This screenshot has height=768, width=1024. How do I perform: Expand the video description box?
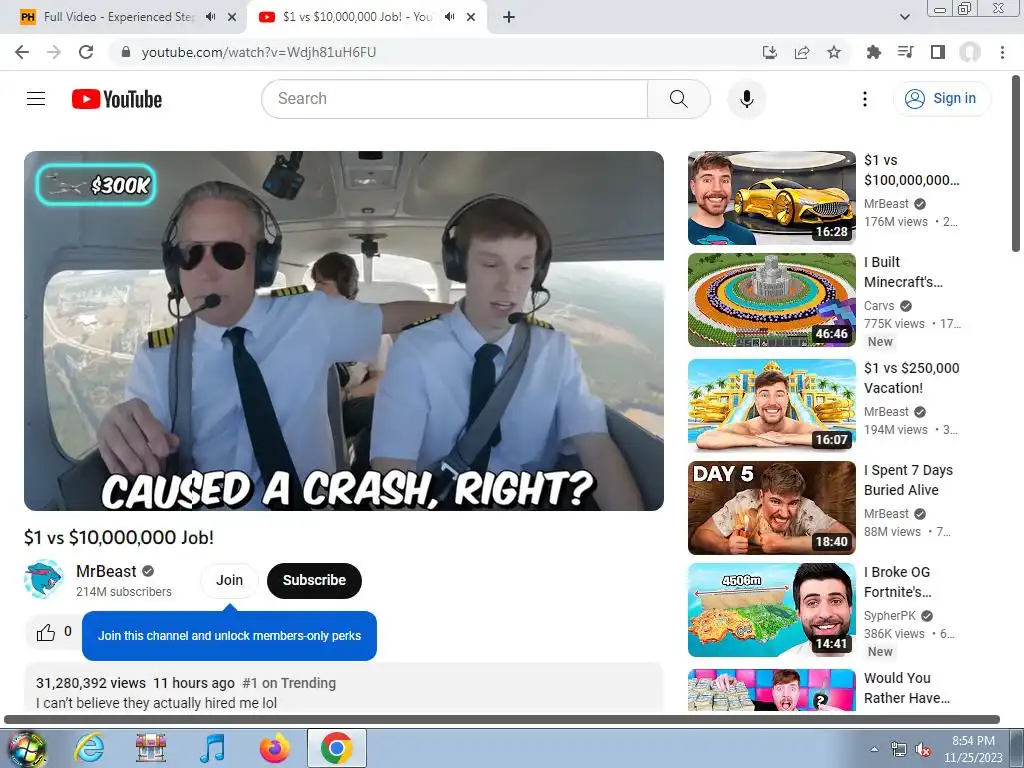[x=344, y=688]
